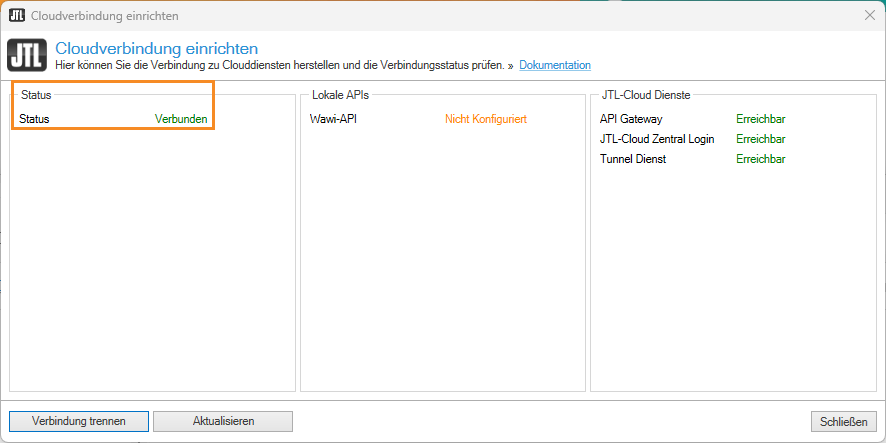This screenshot has width=886, height=443.
Task: Click the Tunnel Dienst service label
Action: click(x=632, y=159)
